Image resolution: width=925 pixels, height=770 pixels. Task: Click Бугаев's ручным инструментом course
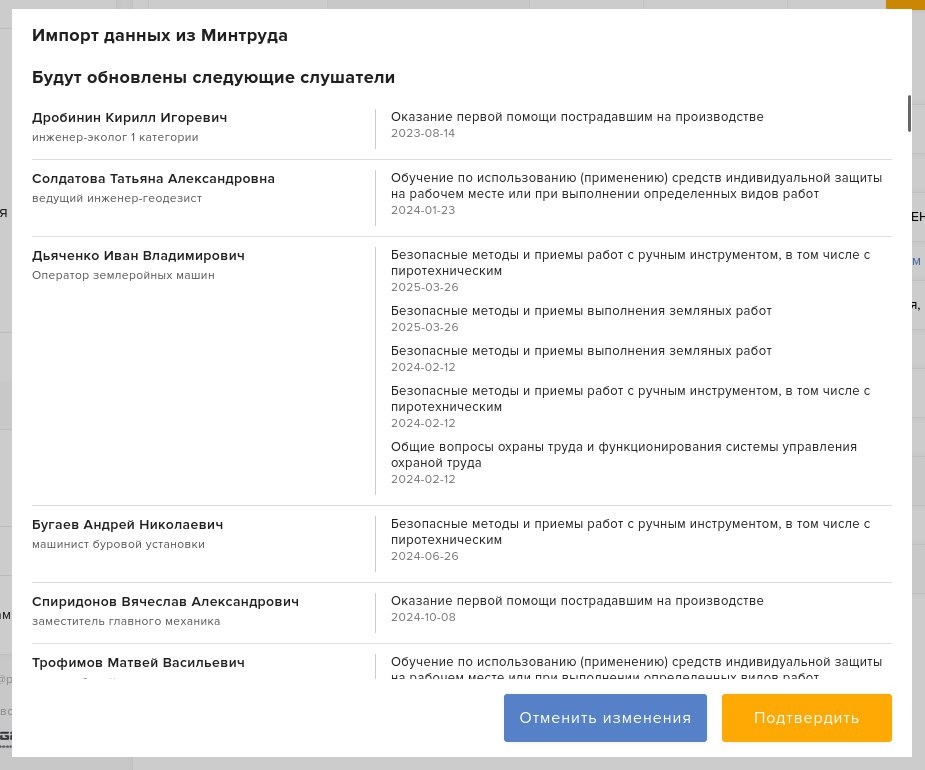tap(631, 531)
